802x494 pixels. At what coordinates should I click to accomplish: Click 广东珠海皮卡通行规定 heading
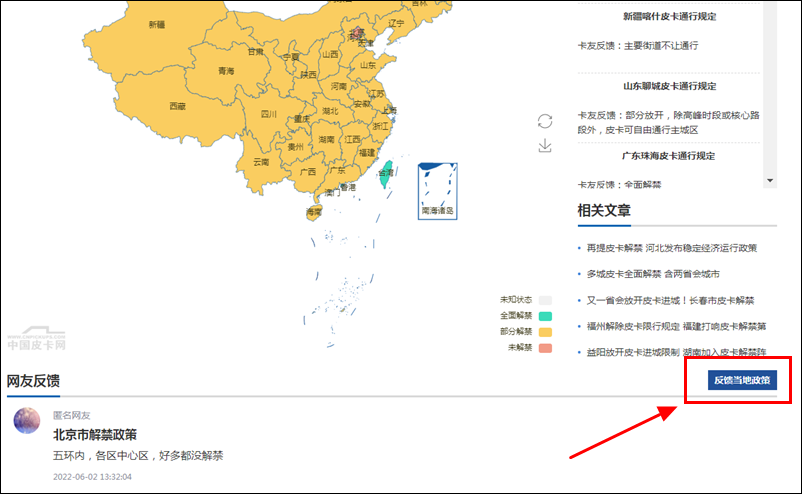click(x=669, y=156)
